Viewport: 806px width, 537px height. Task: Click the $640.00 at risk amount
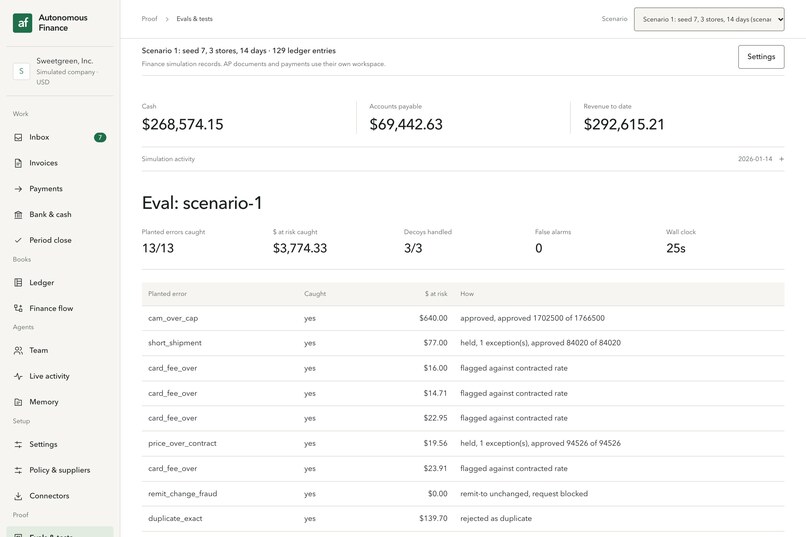[433, 318]
